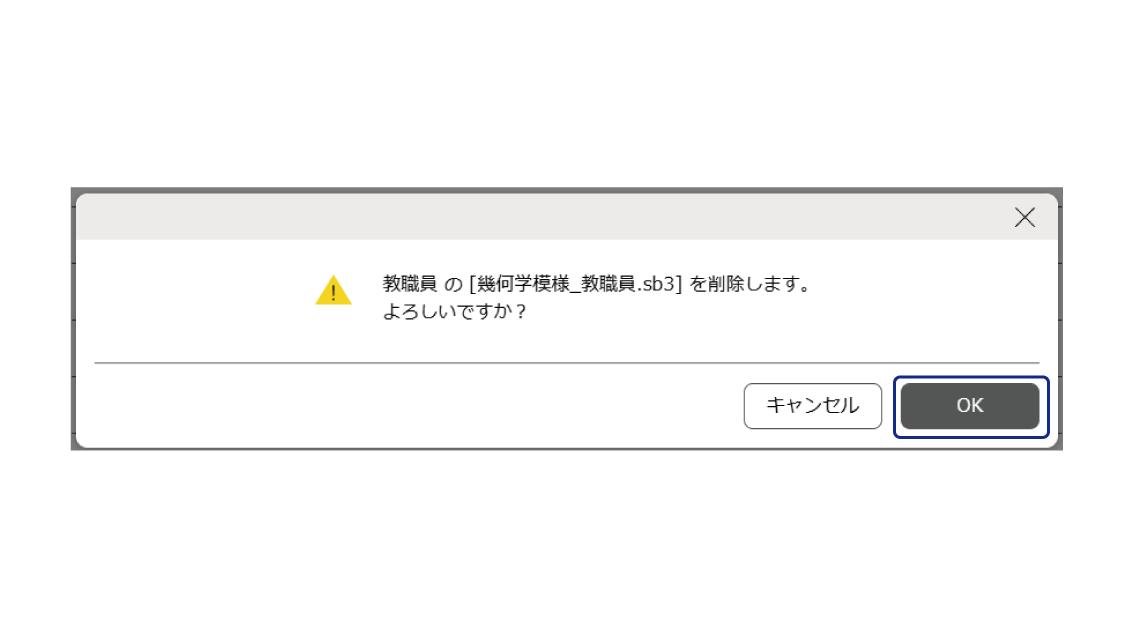1134x638 pixels.
Task: Click the .sb3 extension in the message
Action: (x=656, y=284)
